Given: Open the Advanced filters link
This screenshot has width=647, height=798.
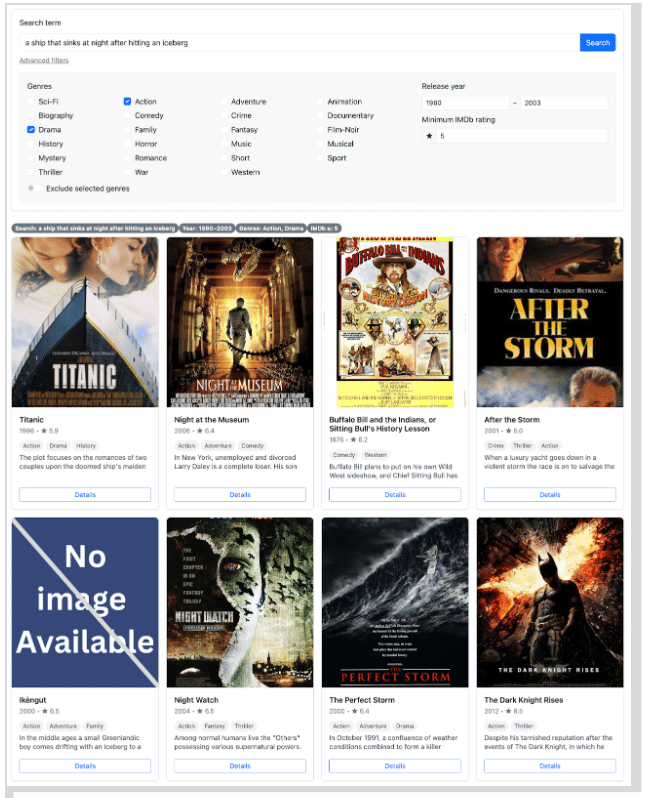Looking at the screenshot, I should point(44,61).
